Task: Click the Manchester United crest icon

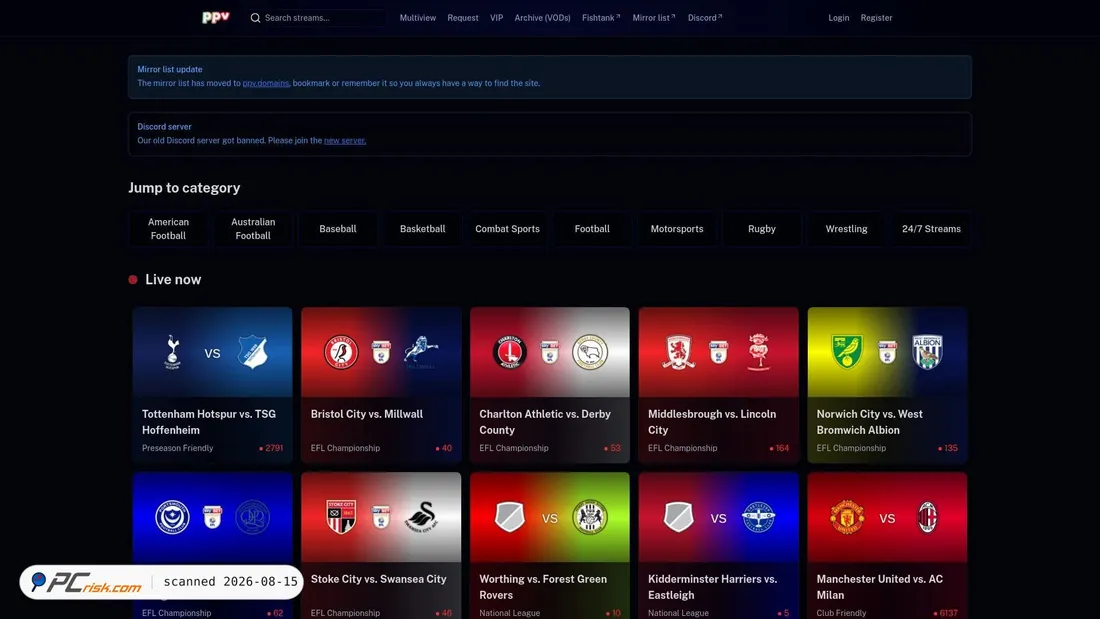Action: point(847,518)
